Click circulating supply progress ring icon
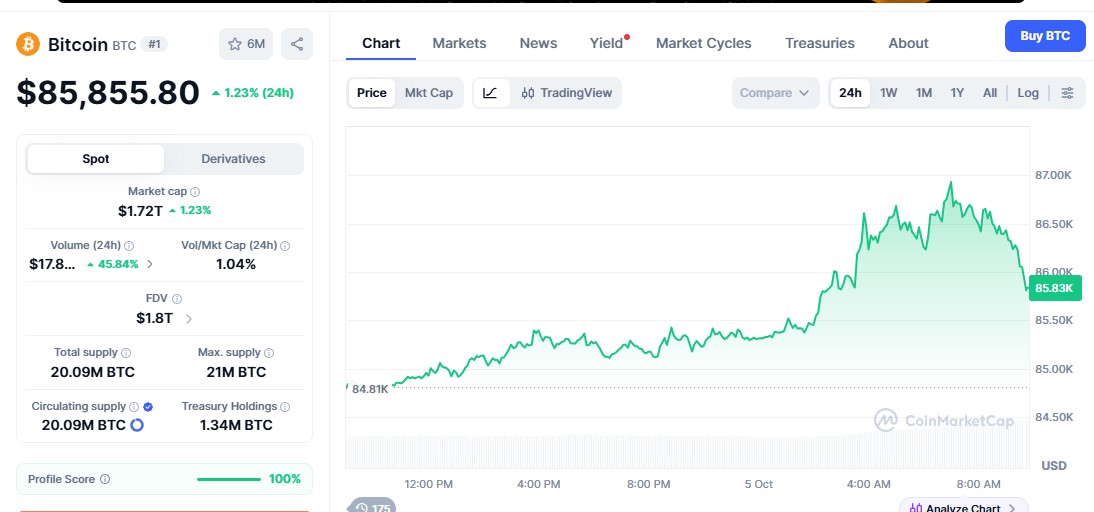This screenshot has width=1094, height=512. [x=137, y=425]
